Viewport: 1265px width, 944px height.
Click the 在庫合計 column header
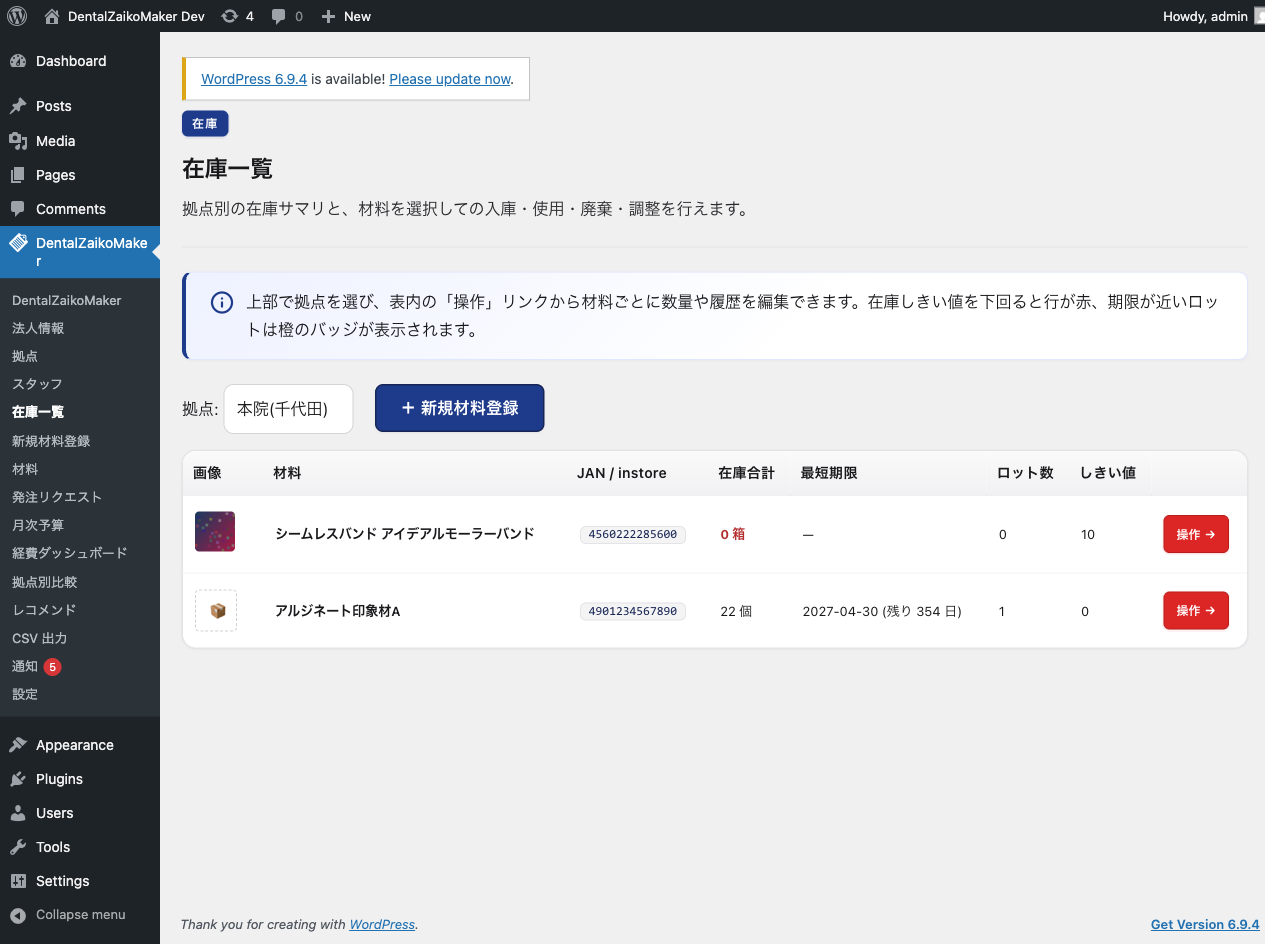point(746,473)
